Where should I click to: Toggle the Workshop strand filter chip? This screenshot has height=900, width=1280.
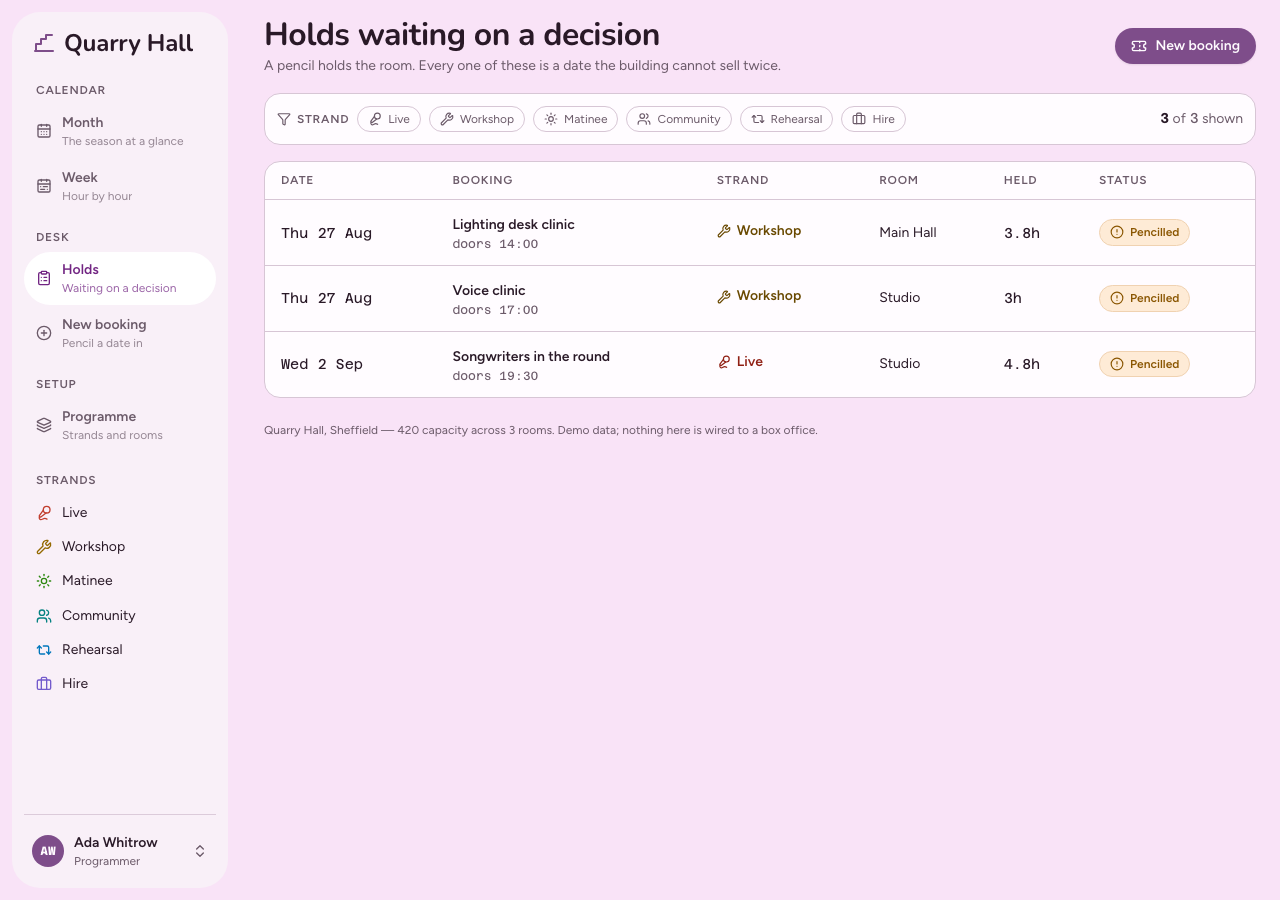click(x=477, y=119)
